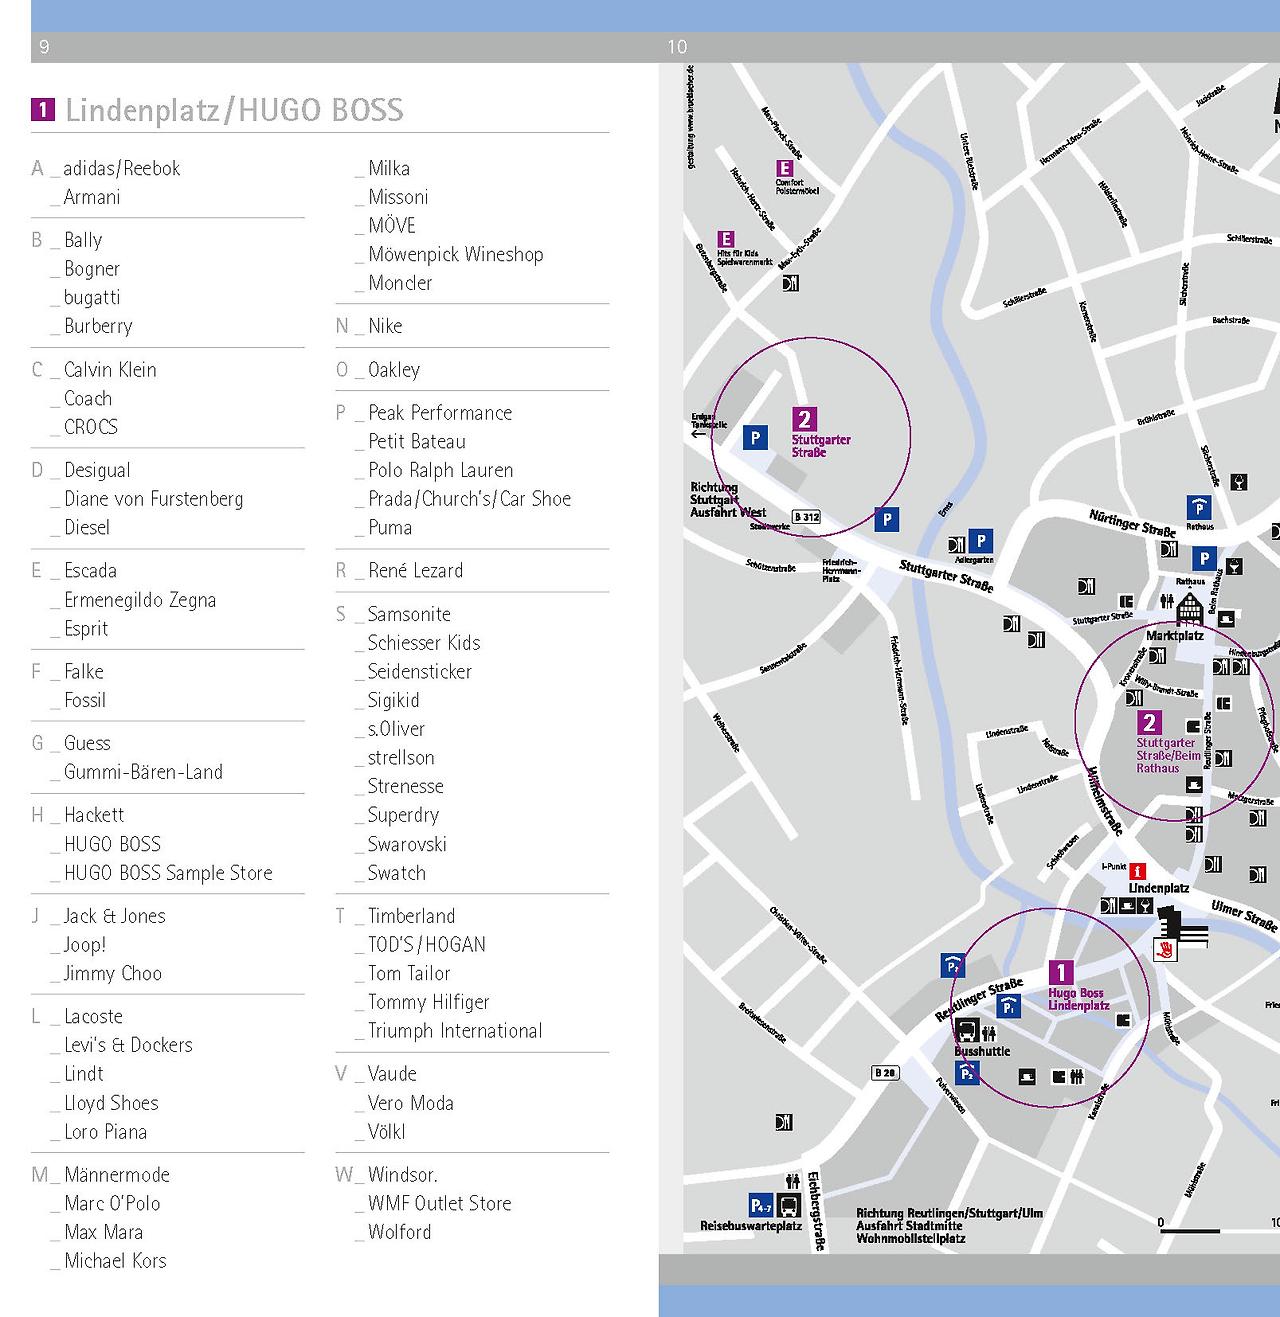Click the HUGO BOSS Sample Store entry
1280x1317 pixels.
click(x=168, y=873)
